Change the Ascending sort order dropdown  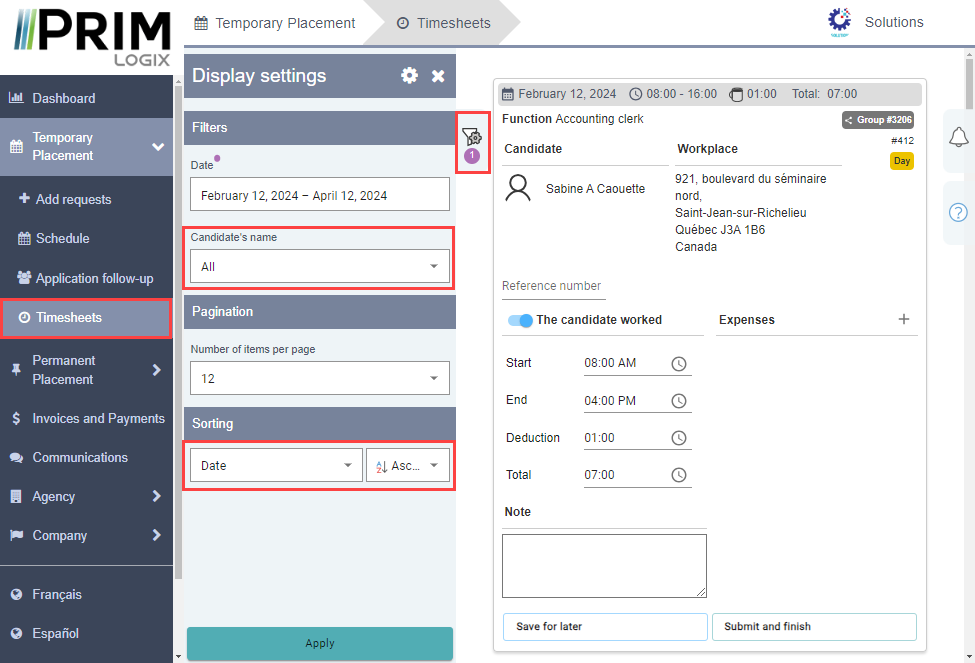coord(408,465)
